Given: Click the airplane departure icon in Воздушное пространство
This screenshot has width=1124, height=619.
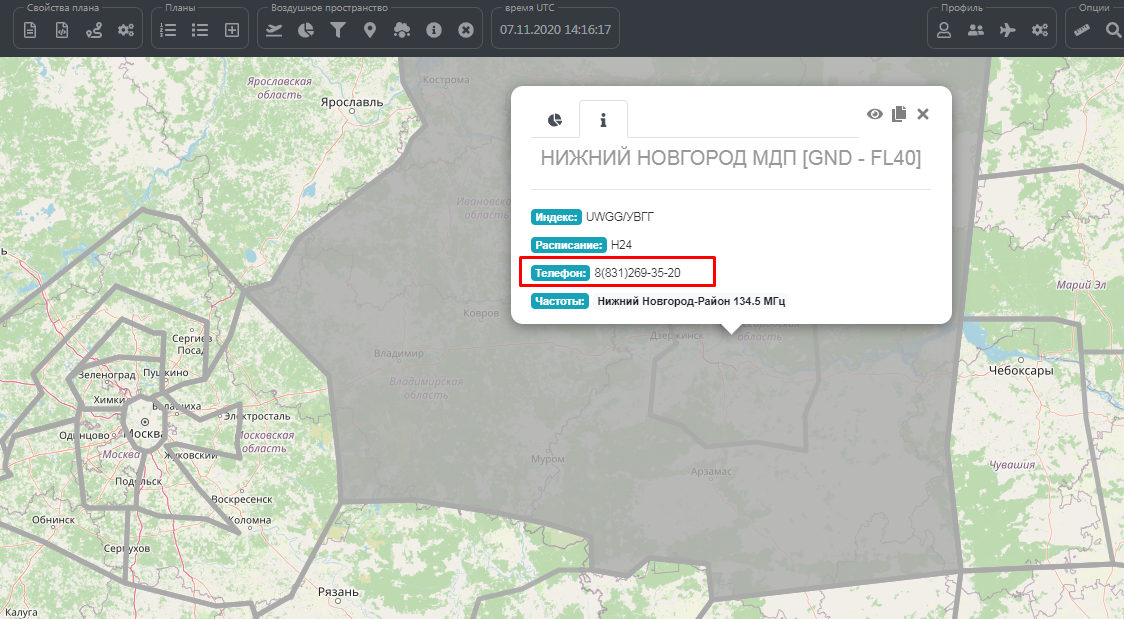Looking at the screenshot, I should click(274, 30).
